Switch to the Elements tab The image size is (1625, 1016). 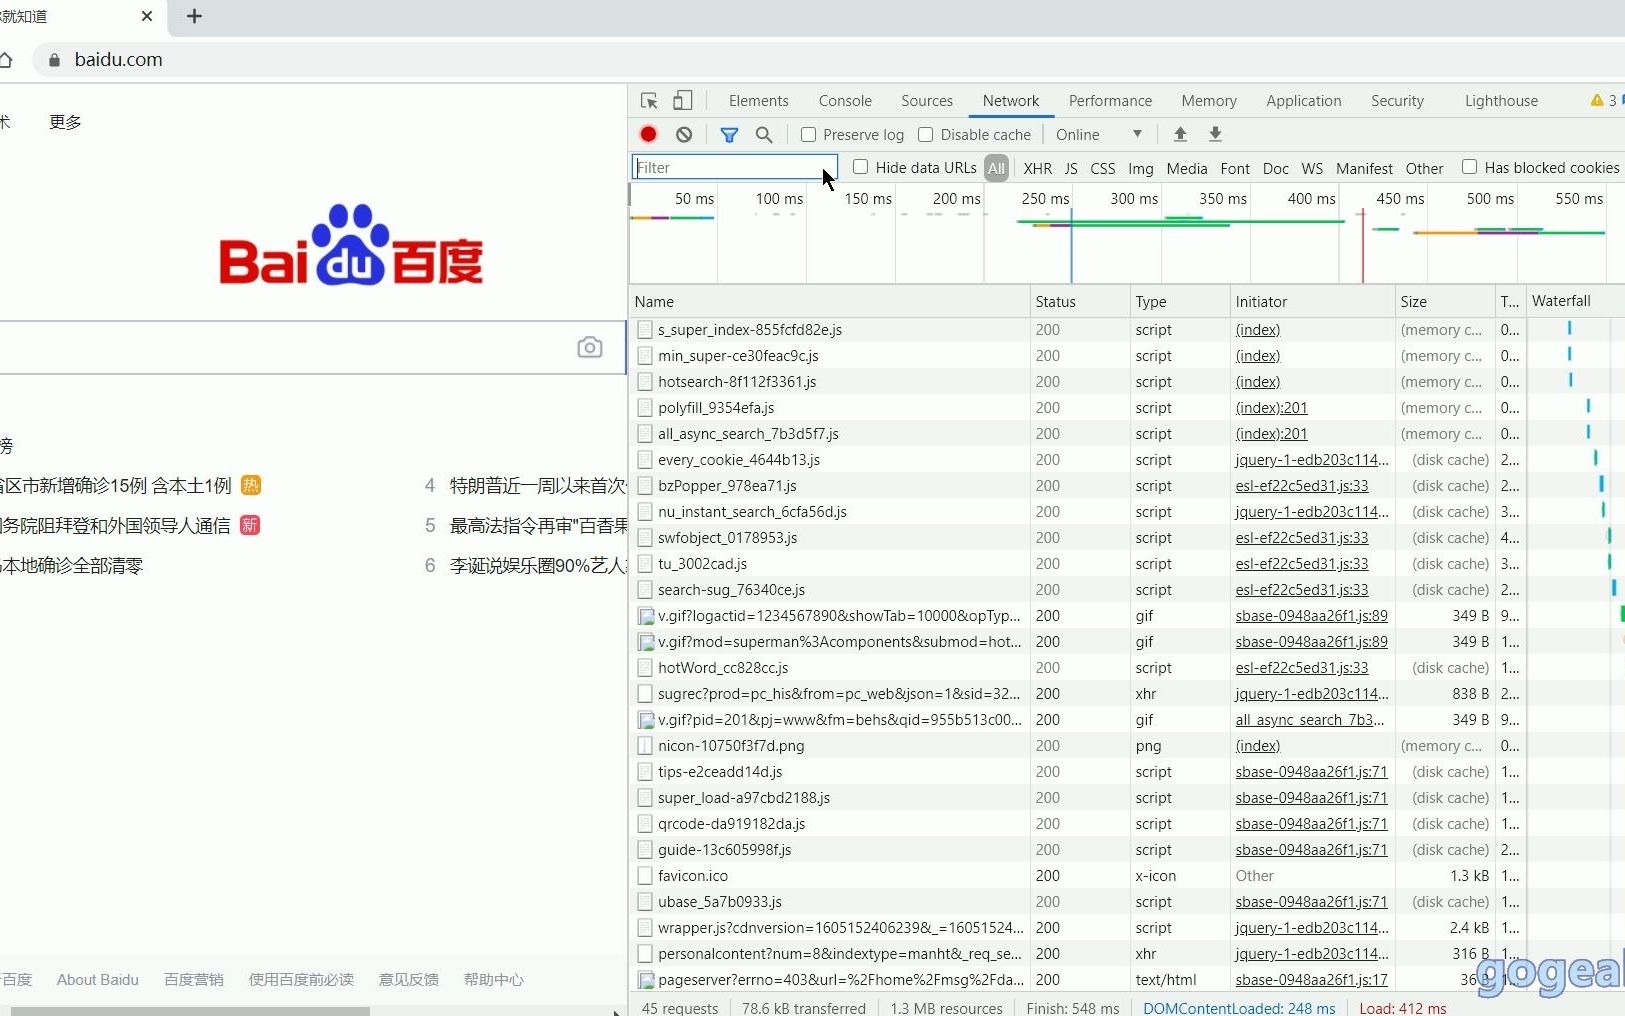(758, 101)
